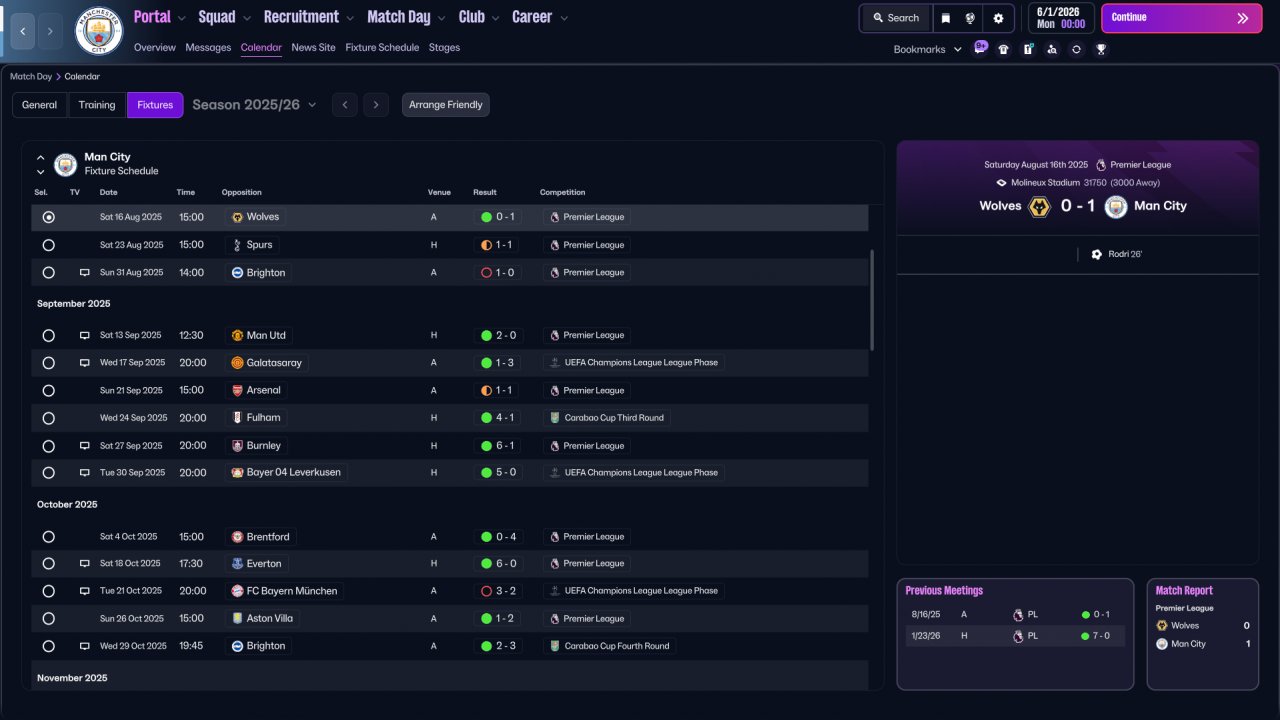Switch to the Messages tab
This screenshot has height=720, width=1280.
(208, 48)
